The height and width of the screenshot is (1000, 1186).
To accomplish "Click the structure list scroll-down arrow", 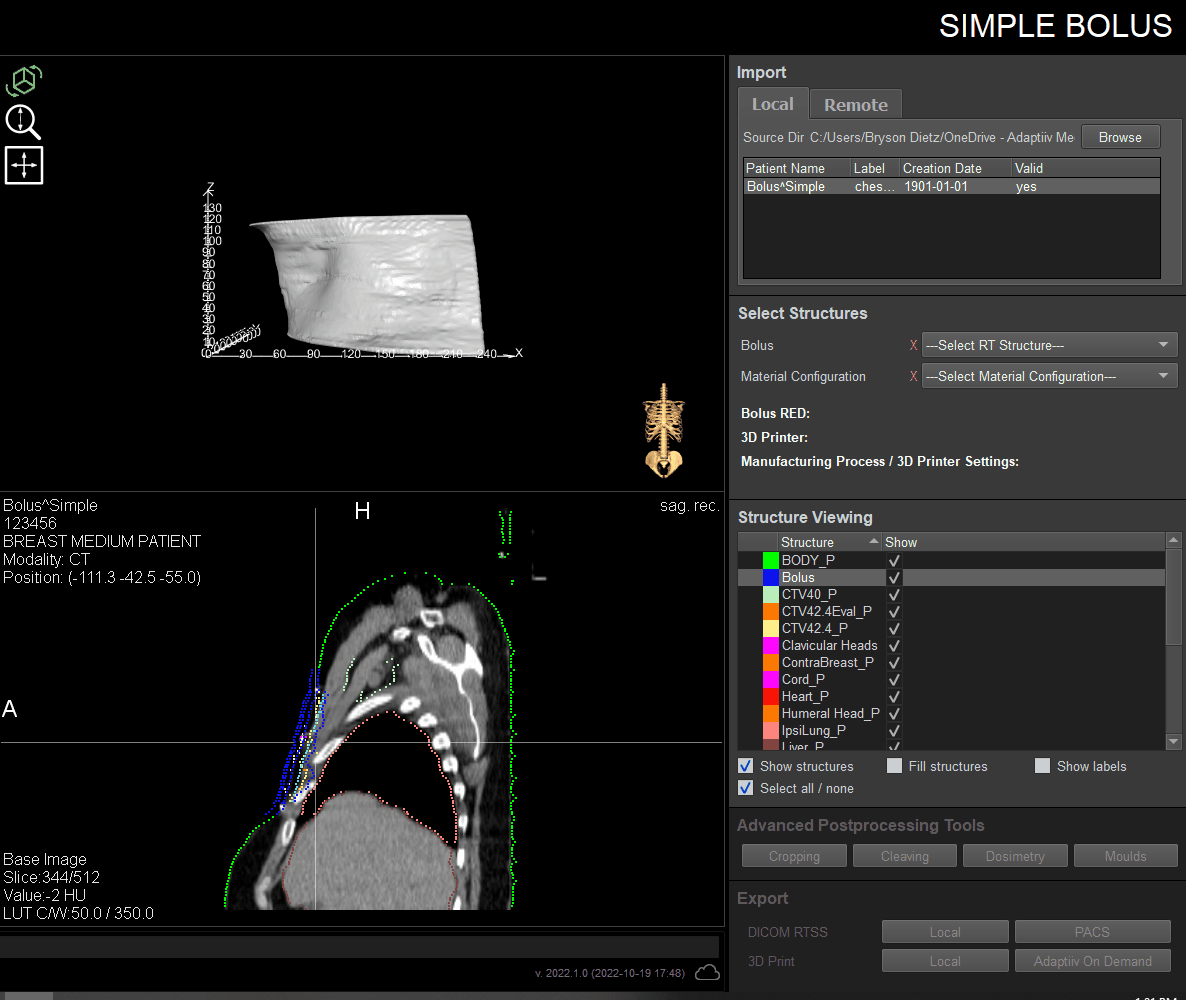I will [1173, 742].
